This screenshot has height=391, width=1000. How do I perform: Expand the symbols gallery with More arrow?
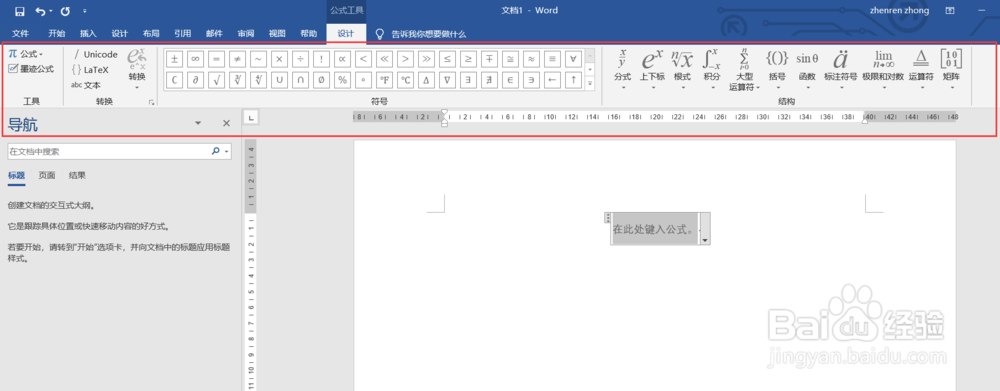[590, 83]
